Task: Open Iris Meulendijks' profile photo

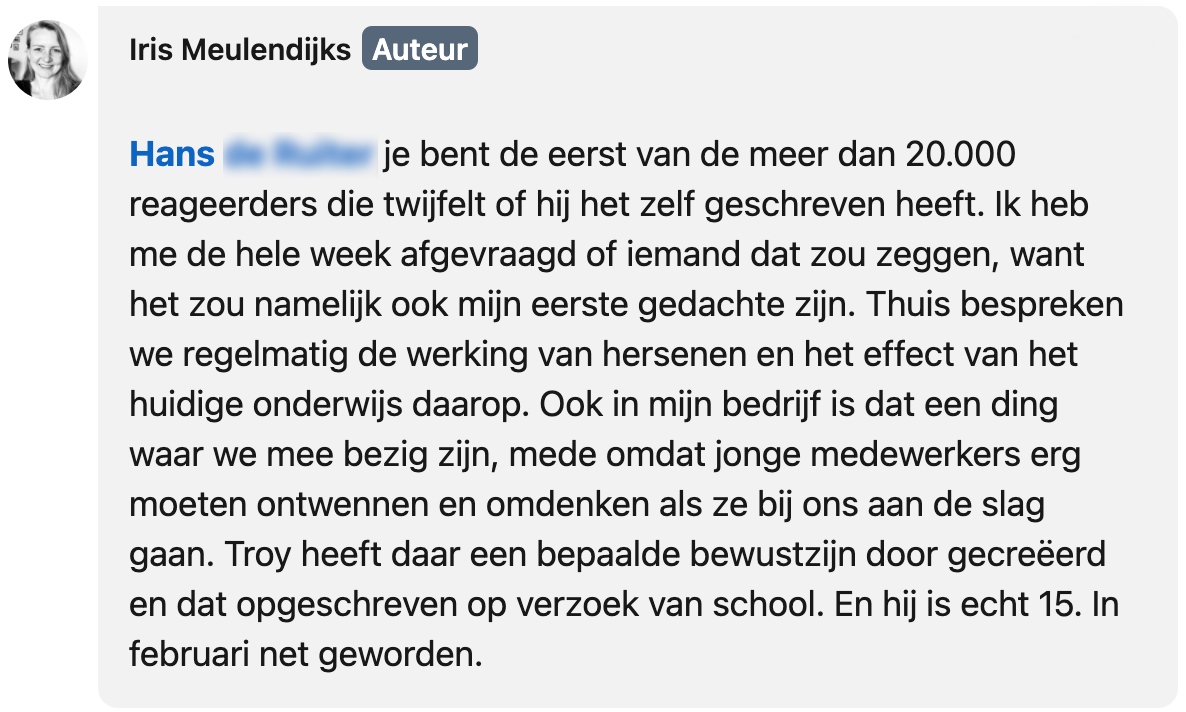Action: tap(48, 59)
